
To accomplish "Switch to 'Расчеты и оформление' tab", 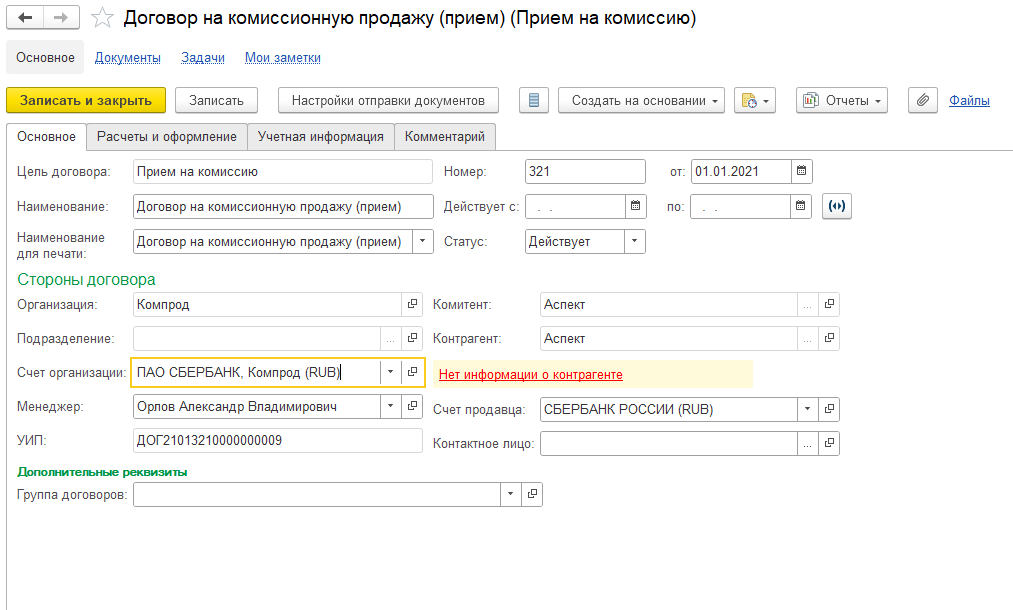I will click(166, 137).
